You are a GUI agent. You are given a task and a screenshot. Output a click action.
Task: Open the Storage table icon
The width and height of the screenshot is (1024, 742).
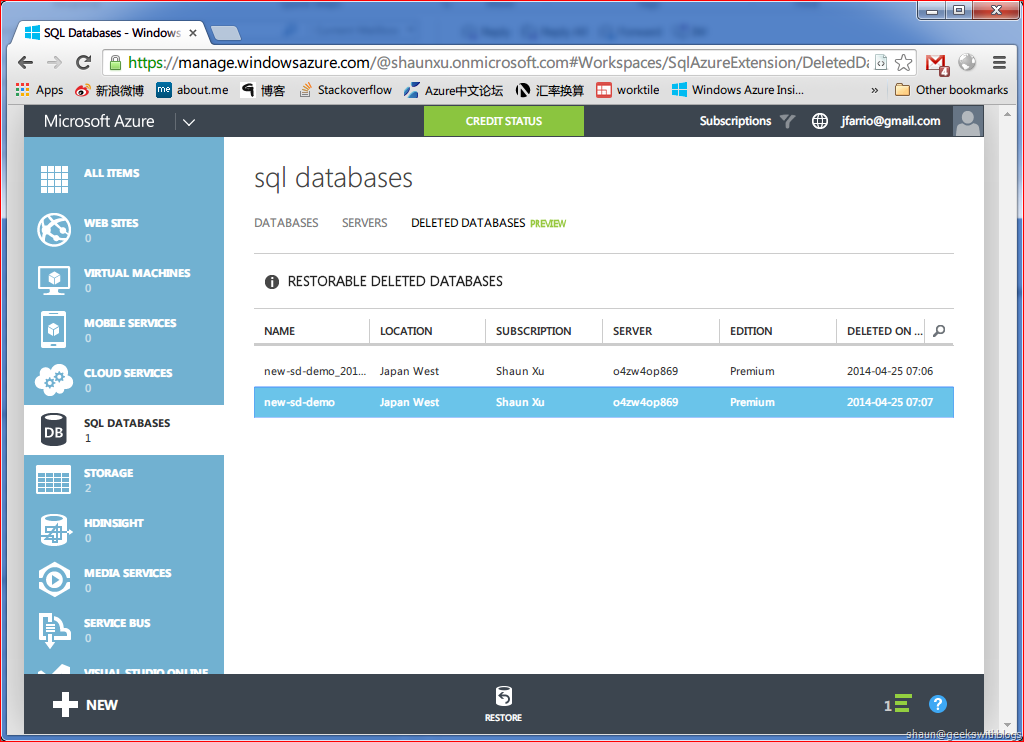tap(54, 480)
